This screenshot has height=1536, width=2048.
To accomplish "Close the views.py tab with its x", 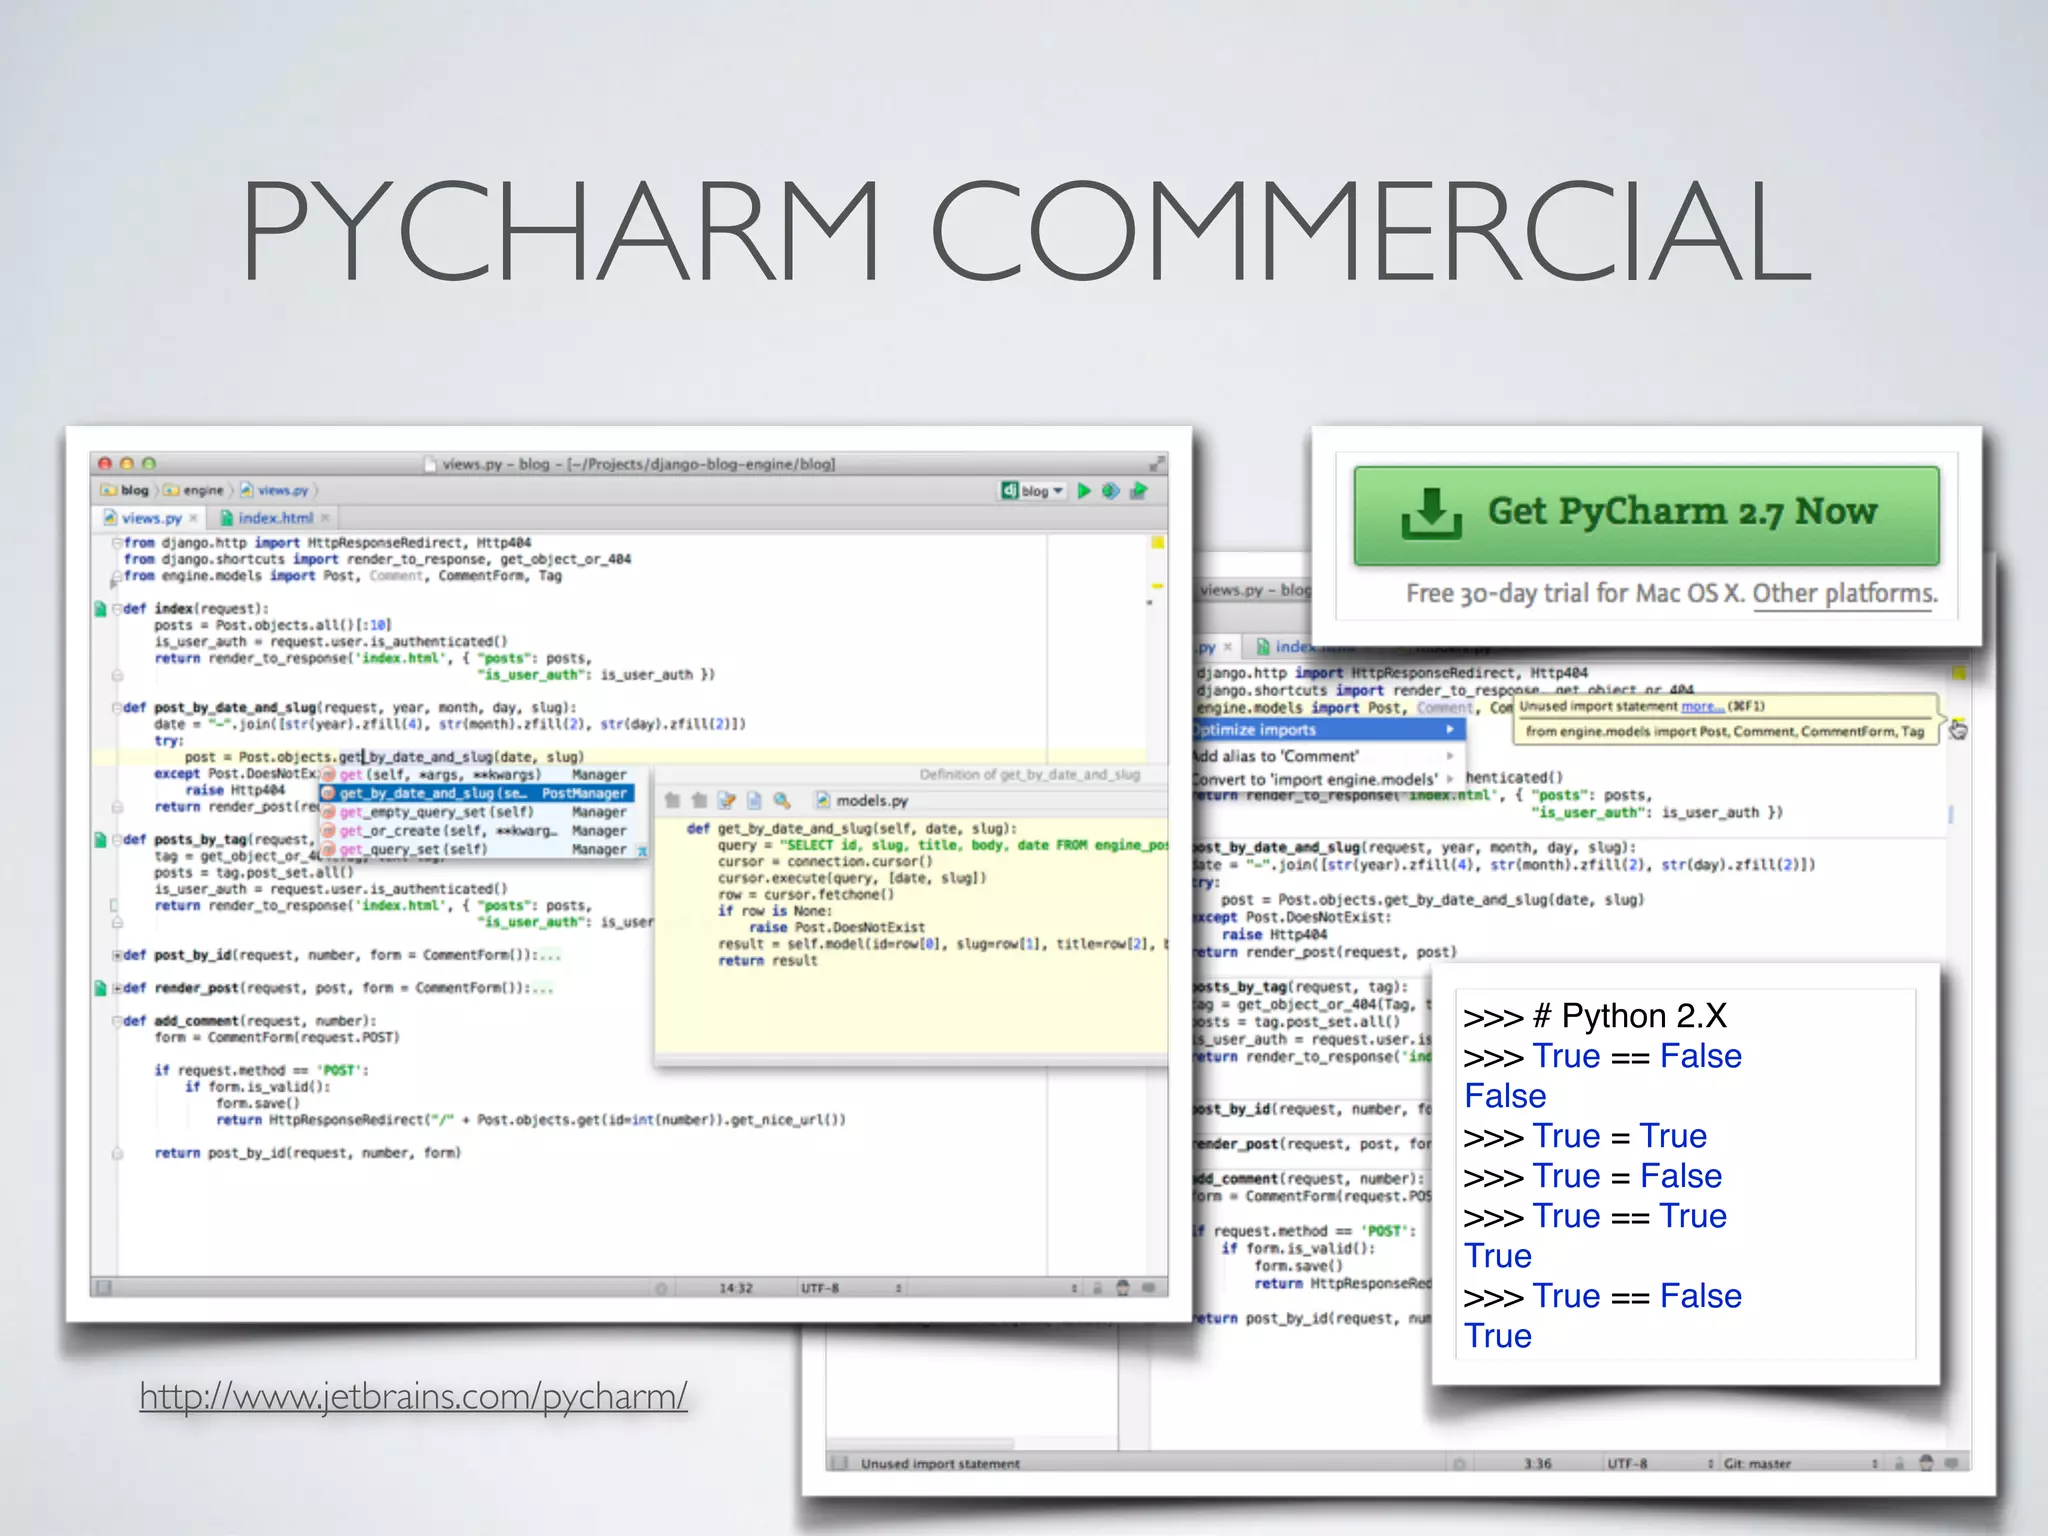I will [194, 518].
